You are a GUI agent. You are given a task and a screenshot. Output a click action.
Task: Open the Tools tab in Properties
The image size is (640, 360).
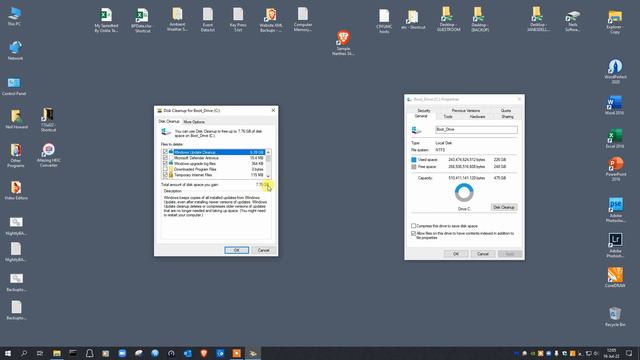tap(448, 117)
